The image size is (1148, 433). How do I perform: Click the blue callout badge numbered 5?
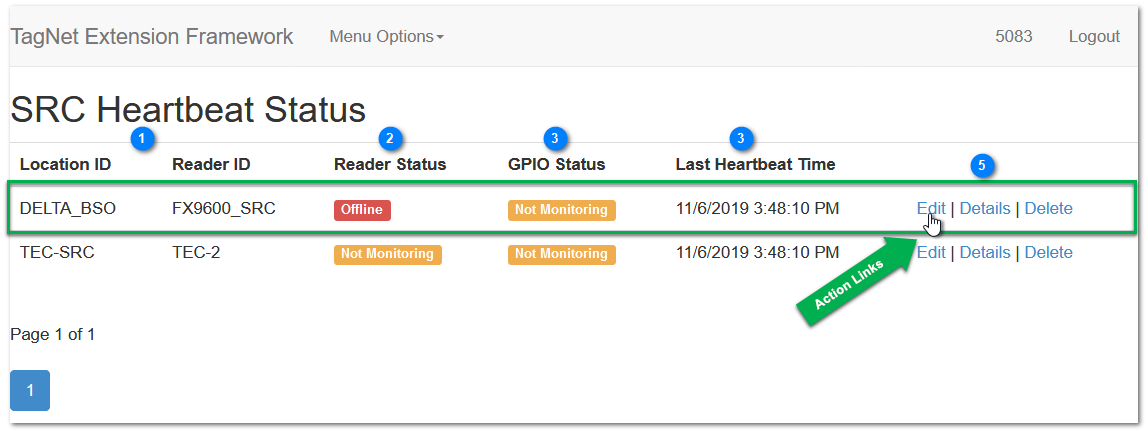[x=983, y=166]
